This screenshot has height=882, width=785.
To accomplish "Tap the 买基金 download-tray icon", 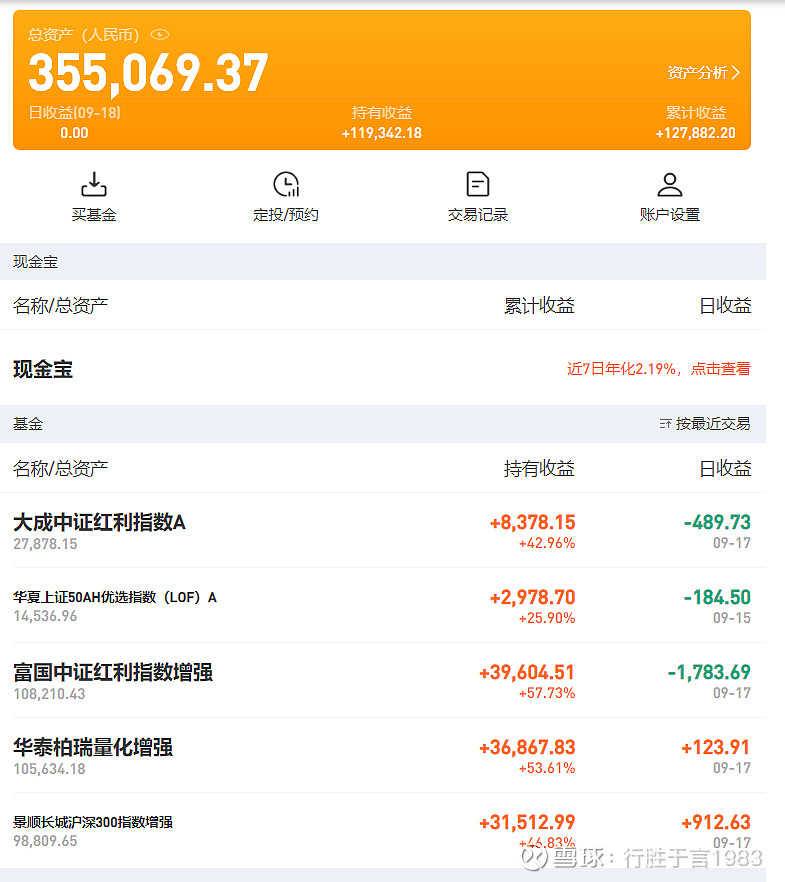I will click(94, 184).
